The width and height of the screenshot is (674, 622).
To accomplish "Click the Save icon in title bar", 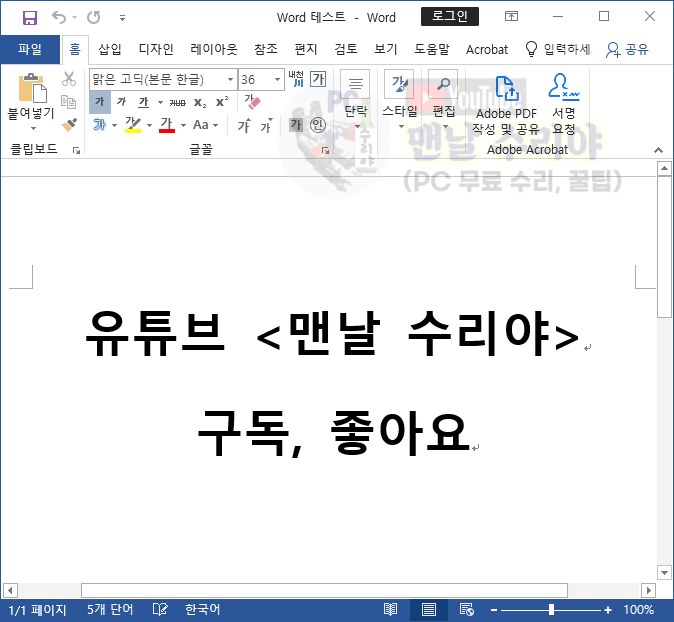I will pos(30,18).
